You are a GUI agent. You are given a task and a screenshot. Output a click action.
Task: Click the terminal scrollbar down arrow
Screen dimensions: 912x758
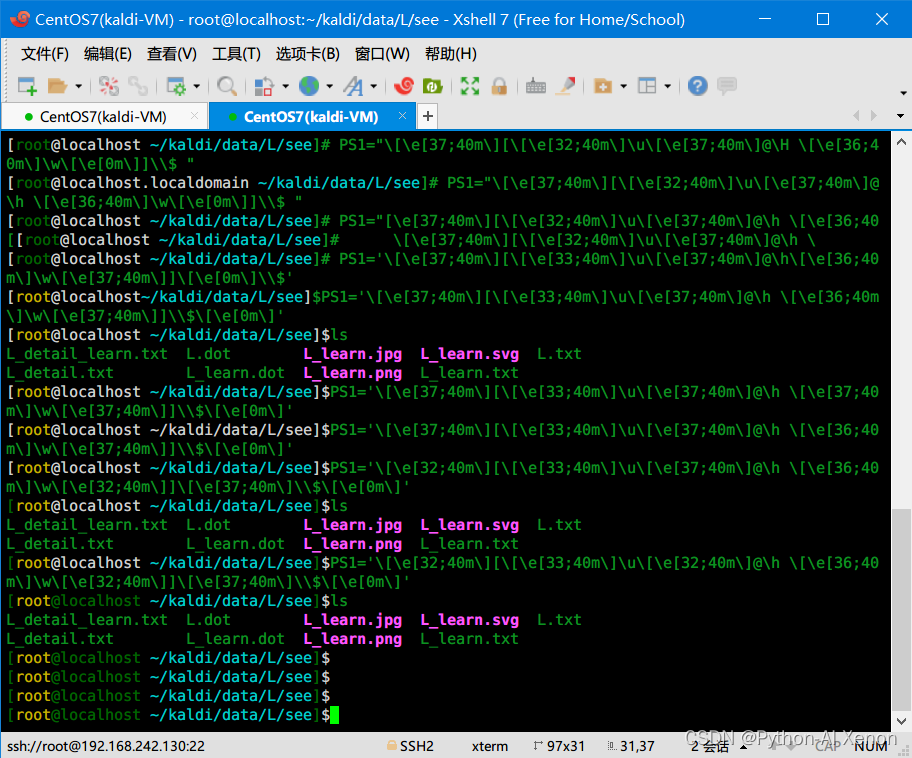901,721
